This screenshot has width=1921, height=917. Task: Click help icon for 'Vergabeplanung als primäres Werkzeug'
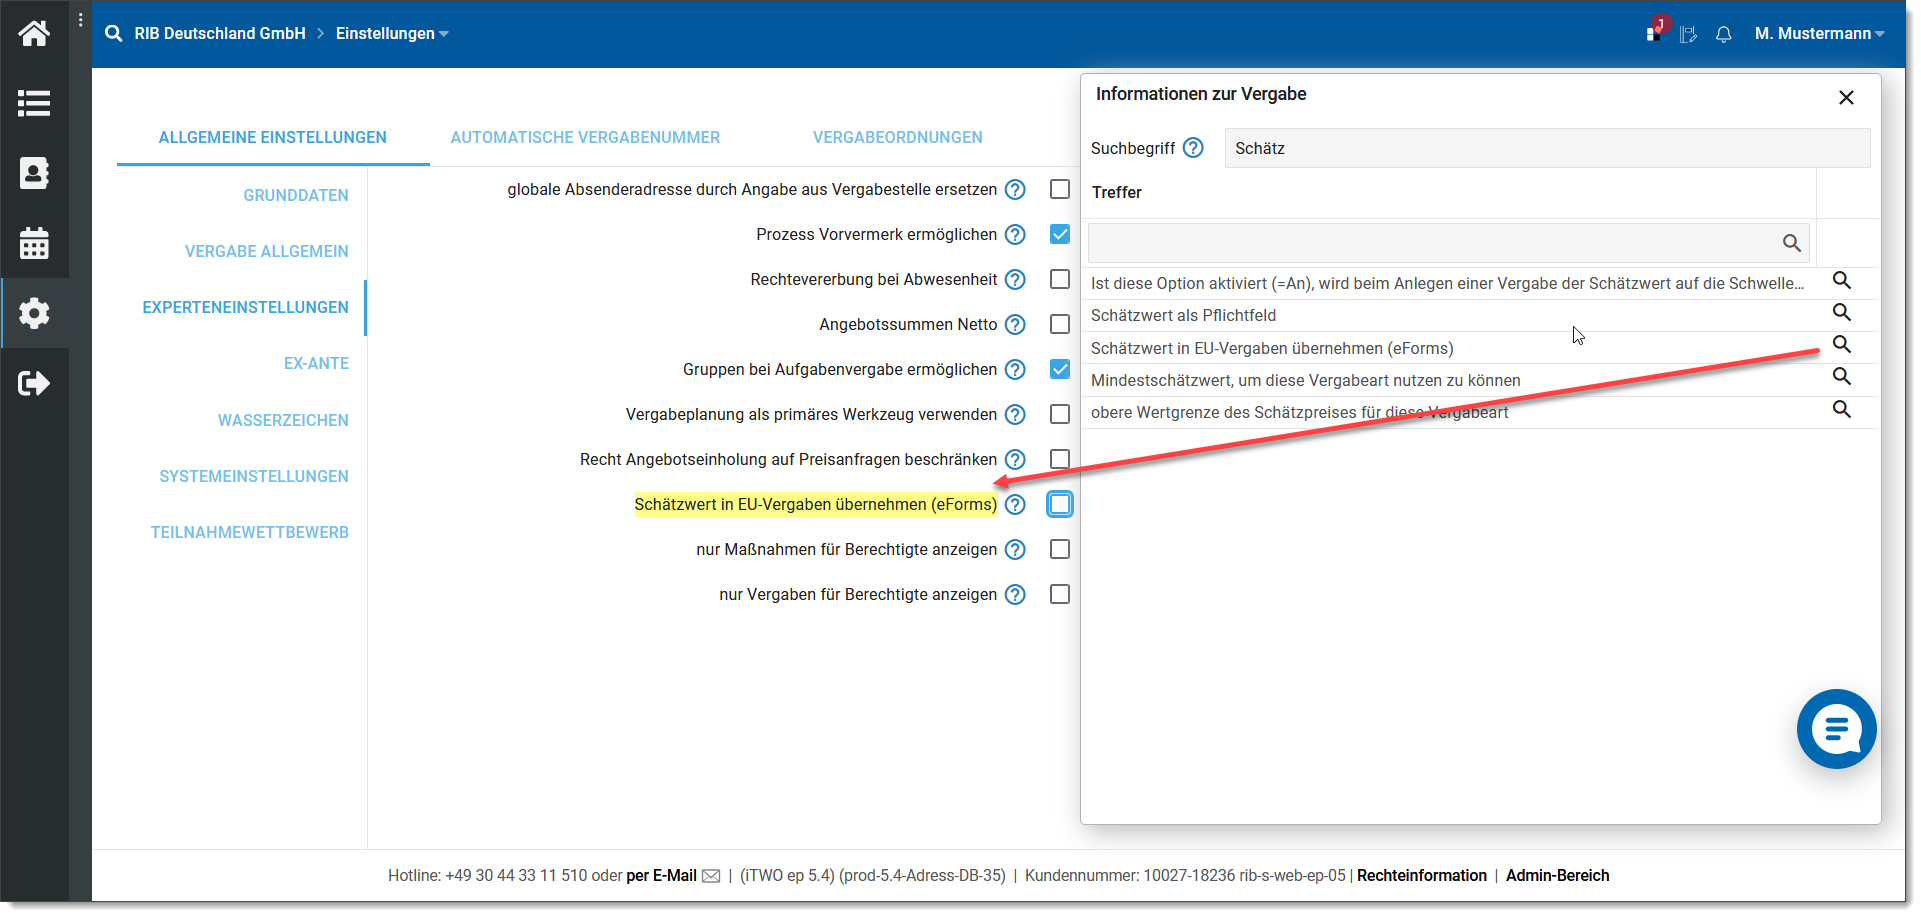click(1015, 414)
